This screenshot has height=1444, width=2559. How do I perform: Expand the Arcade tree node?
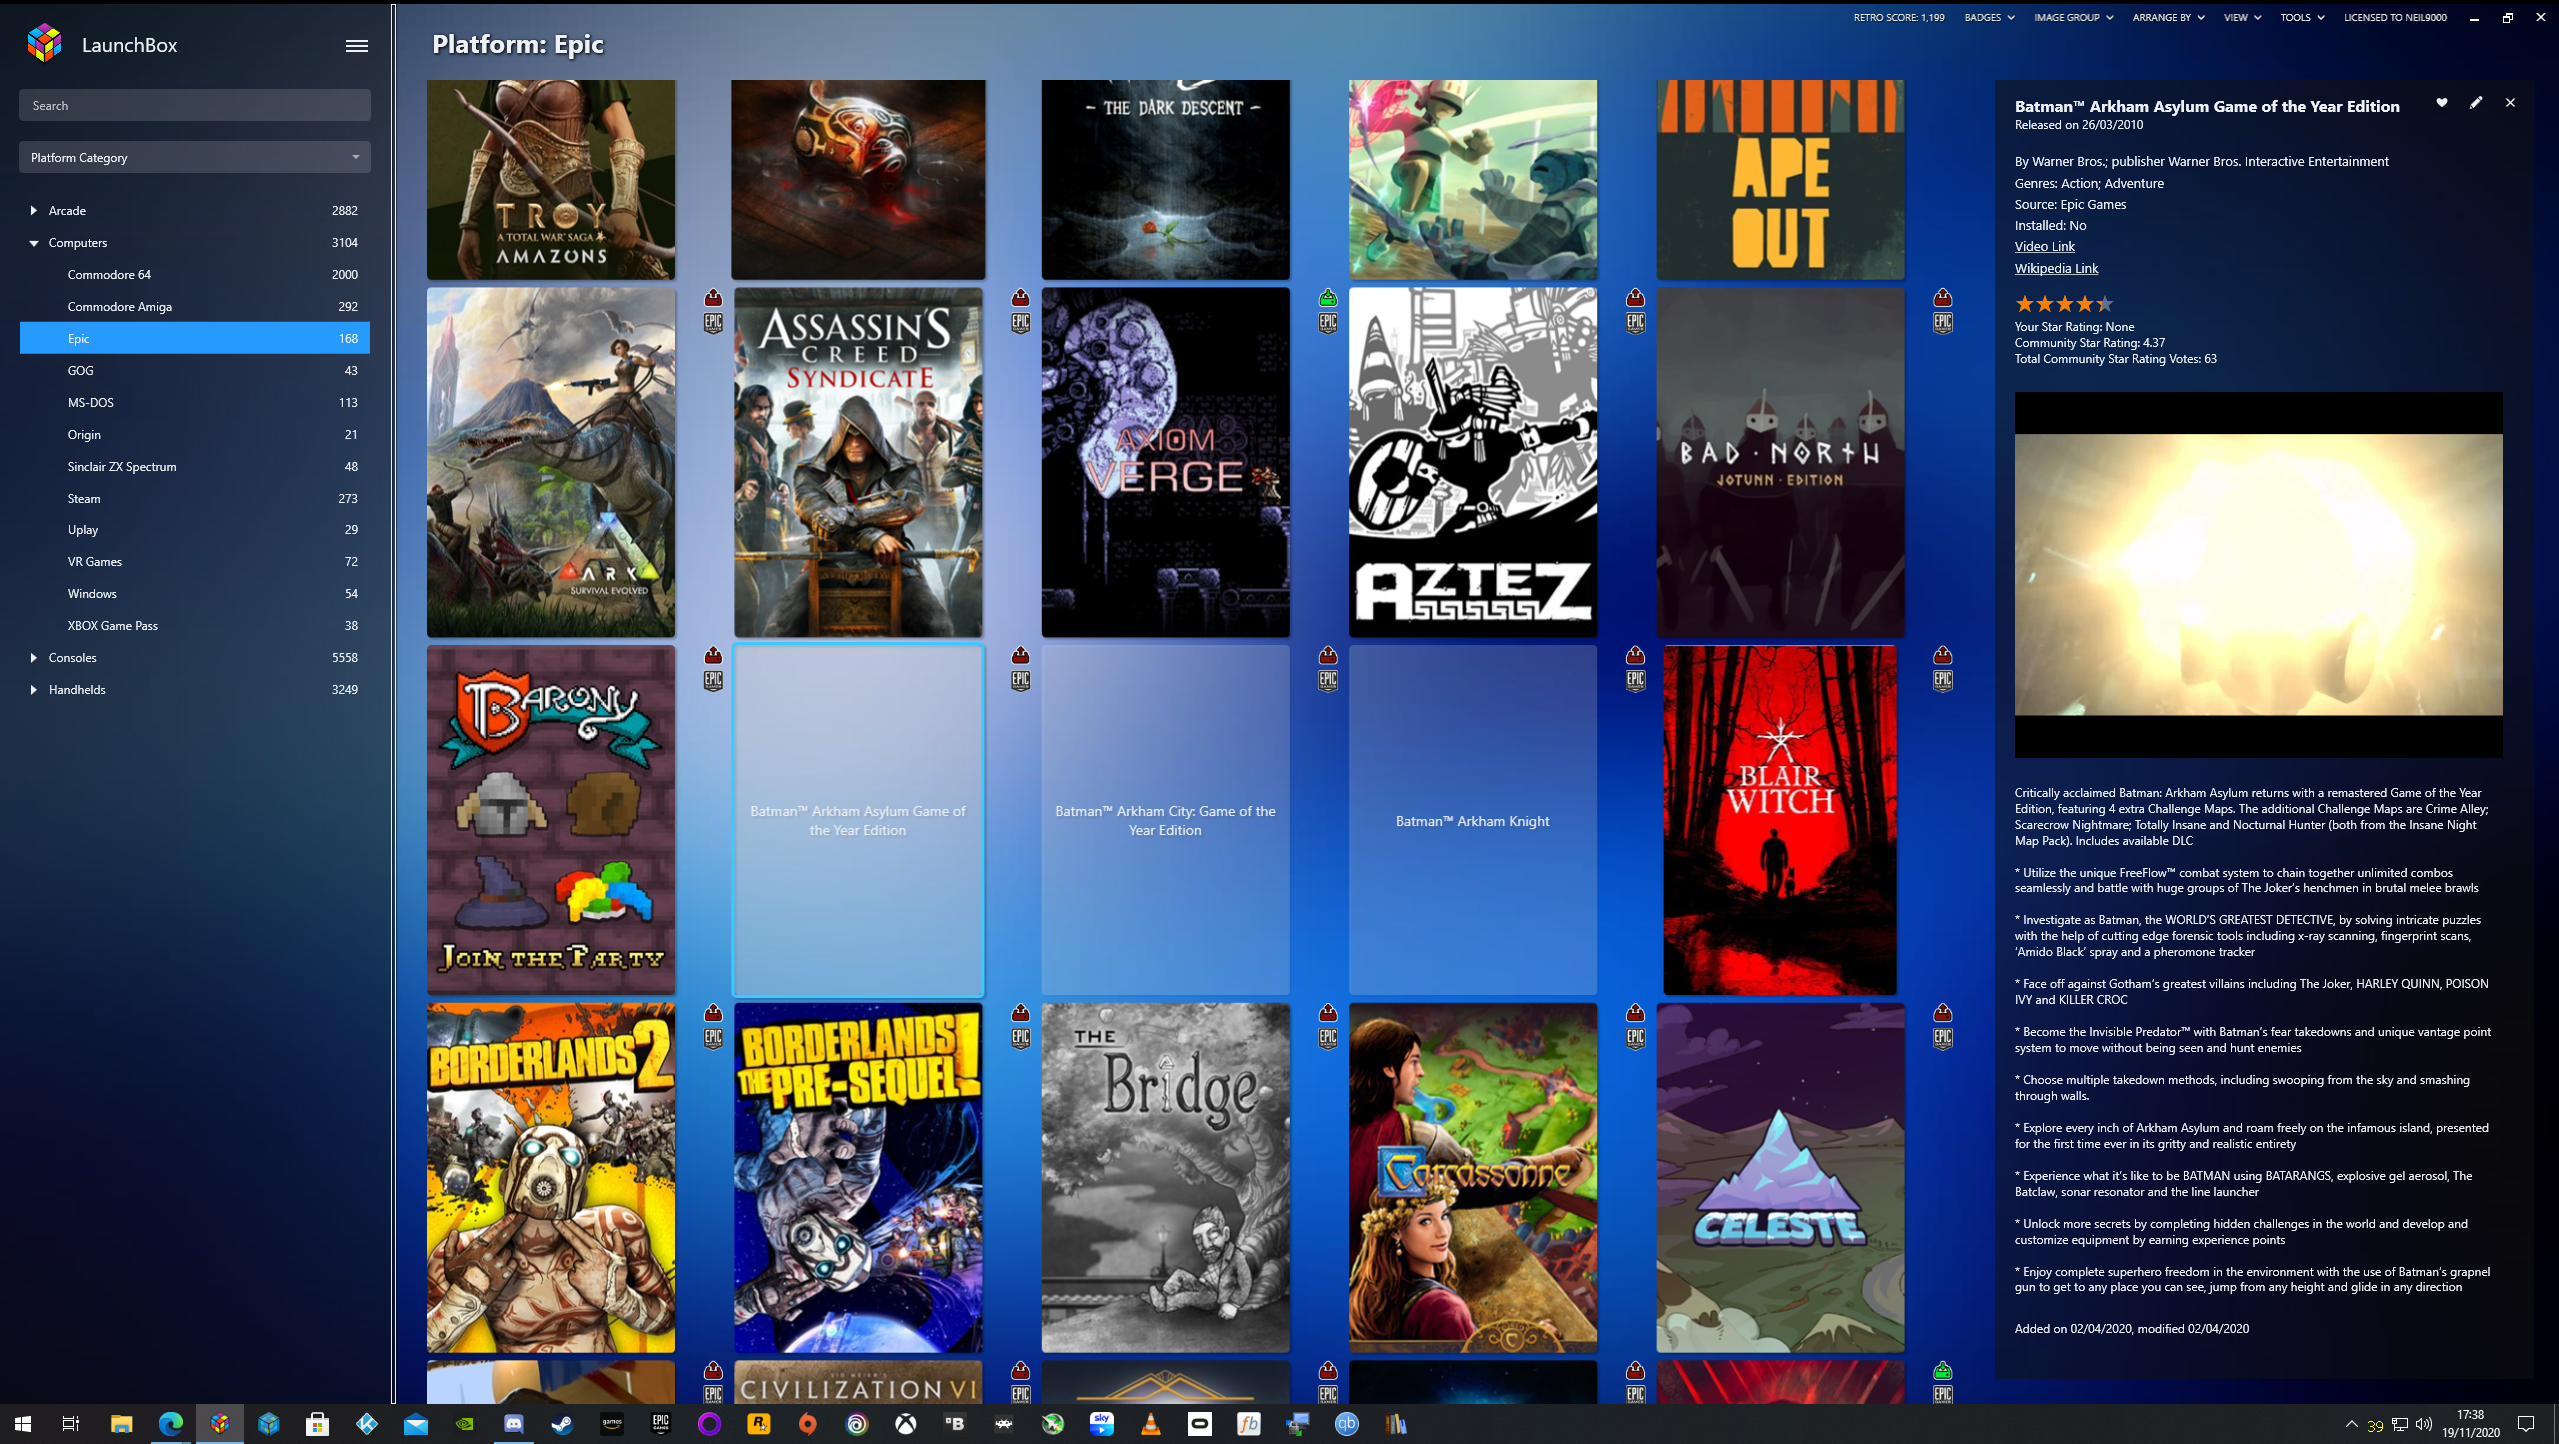(34, 211)
